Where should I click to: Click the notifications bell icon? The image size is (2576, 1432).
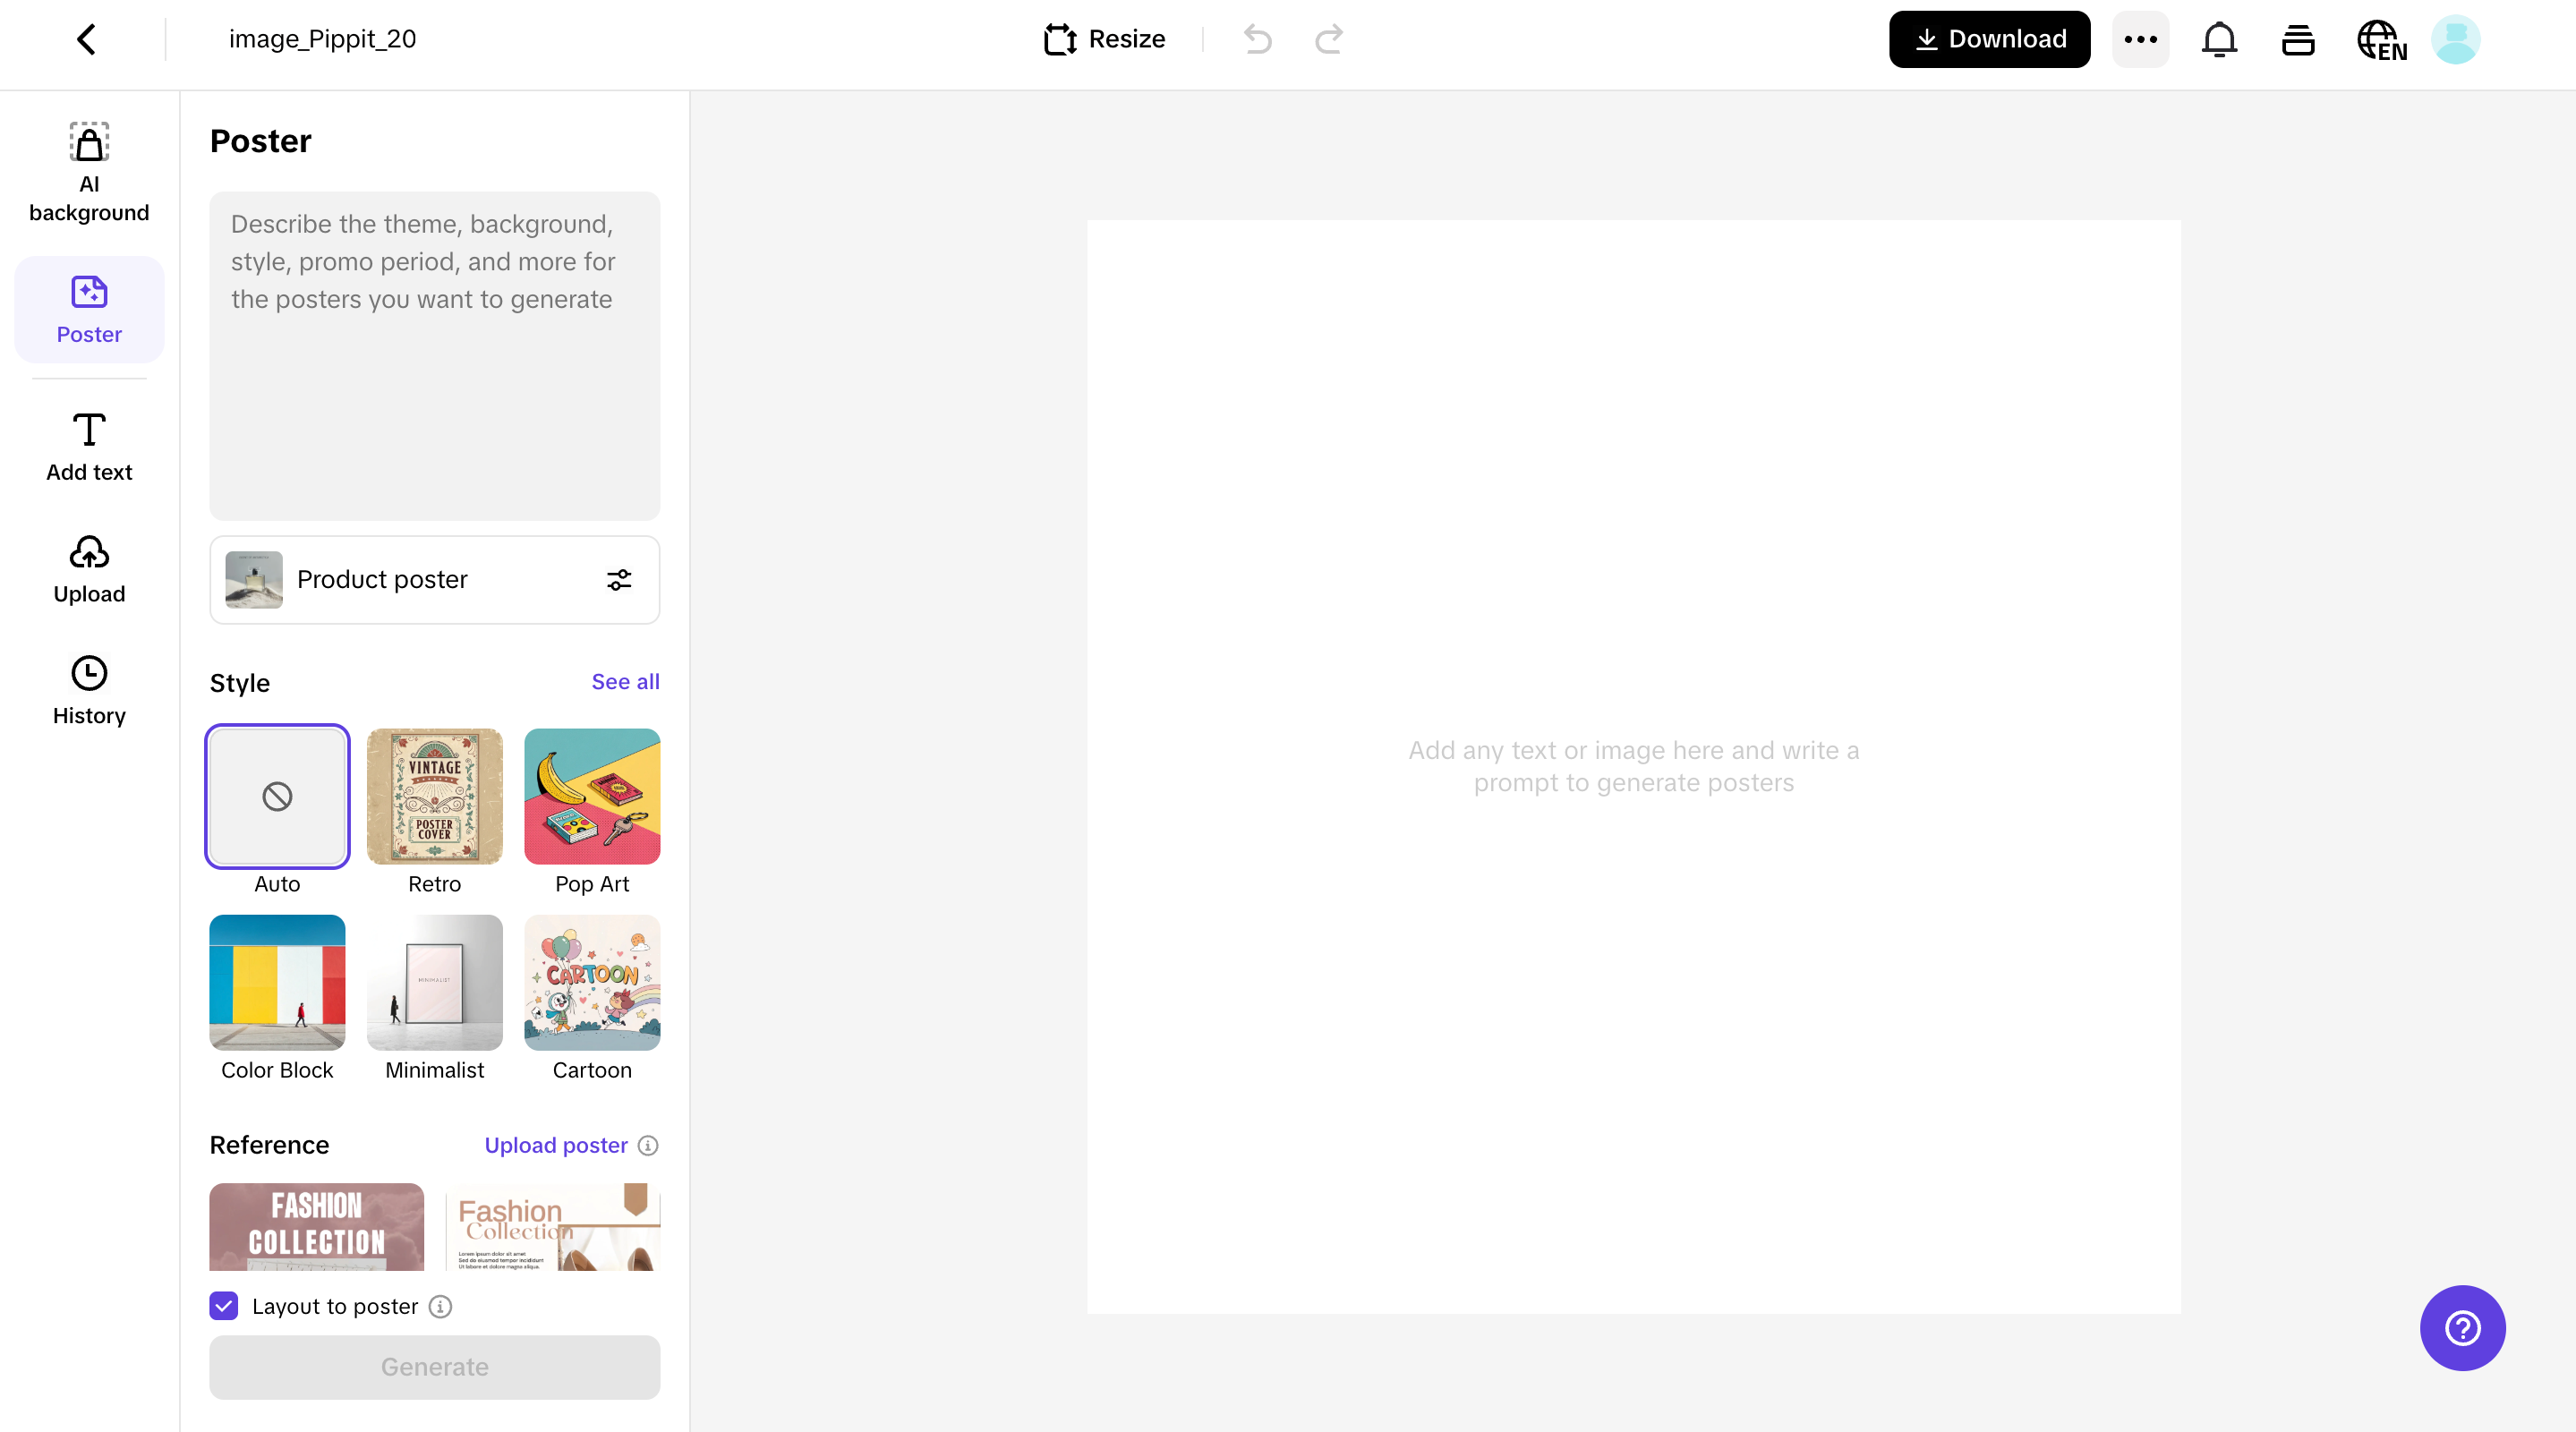2219,39
